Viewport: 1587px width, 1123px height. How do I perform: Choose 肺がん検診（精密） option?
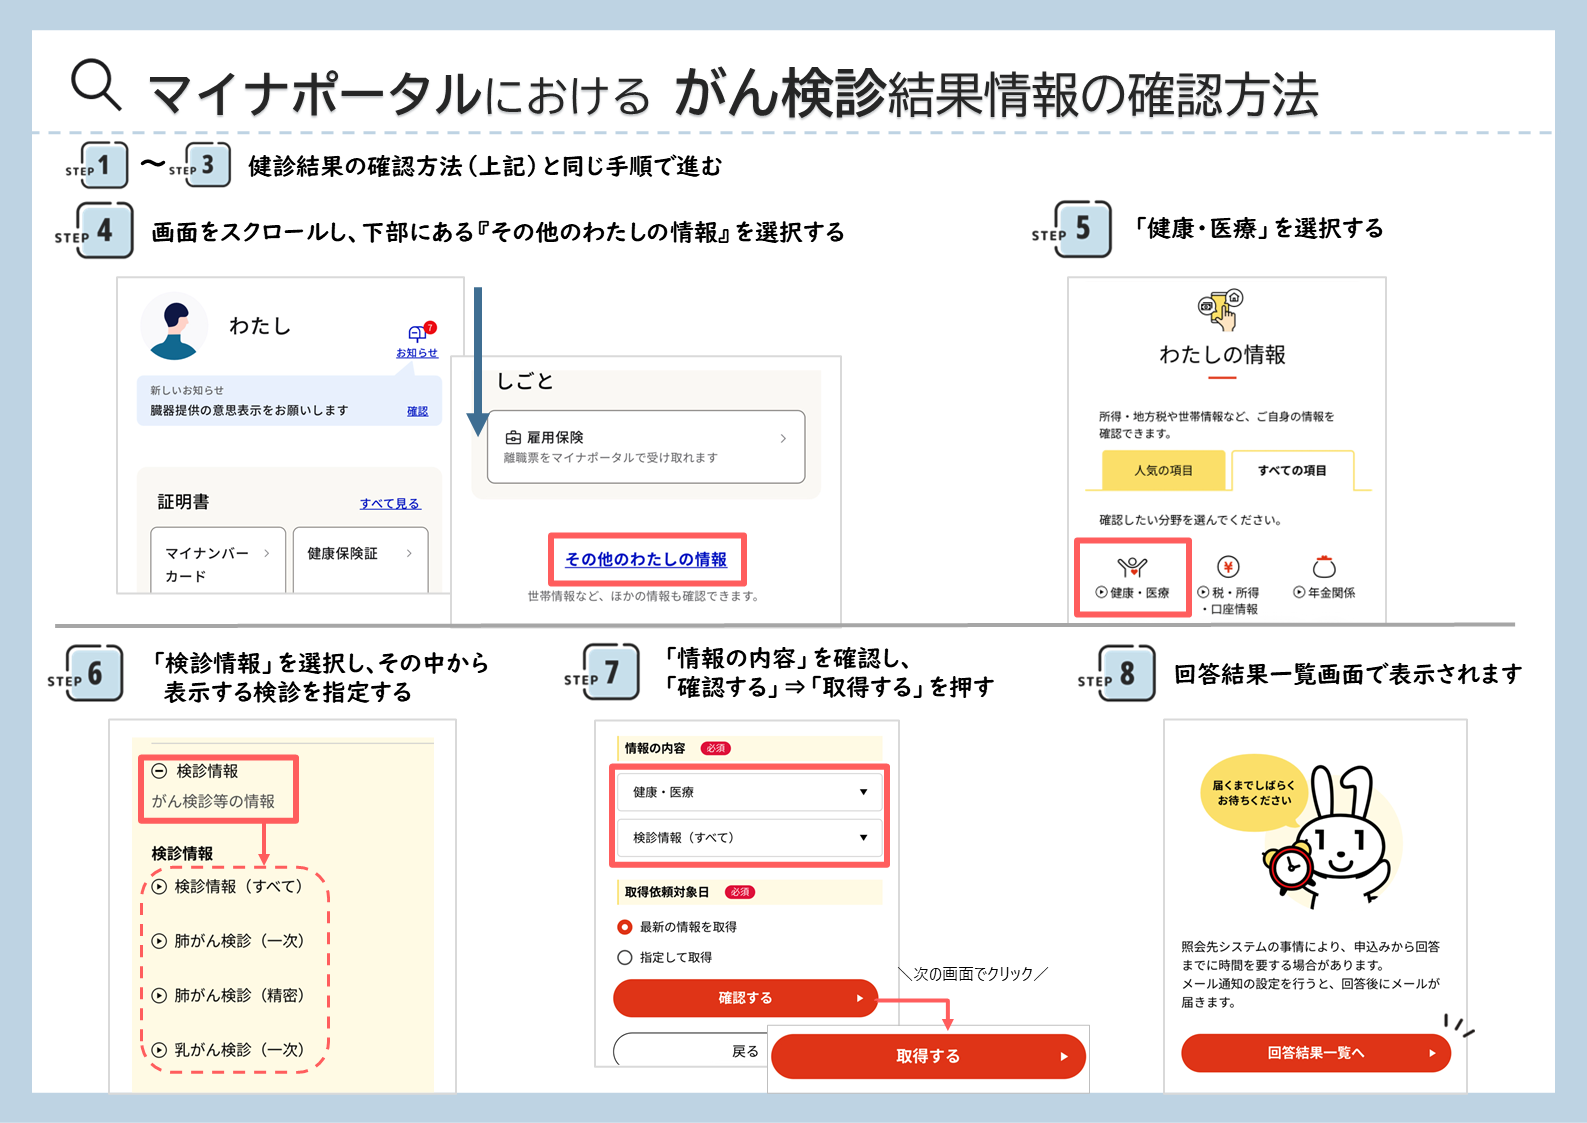tap(227, 995)
